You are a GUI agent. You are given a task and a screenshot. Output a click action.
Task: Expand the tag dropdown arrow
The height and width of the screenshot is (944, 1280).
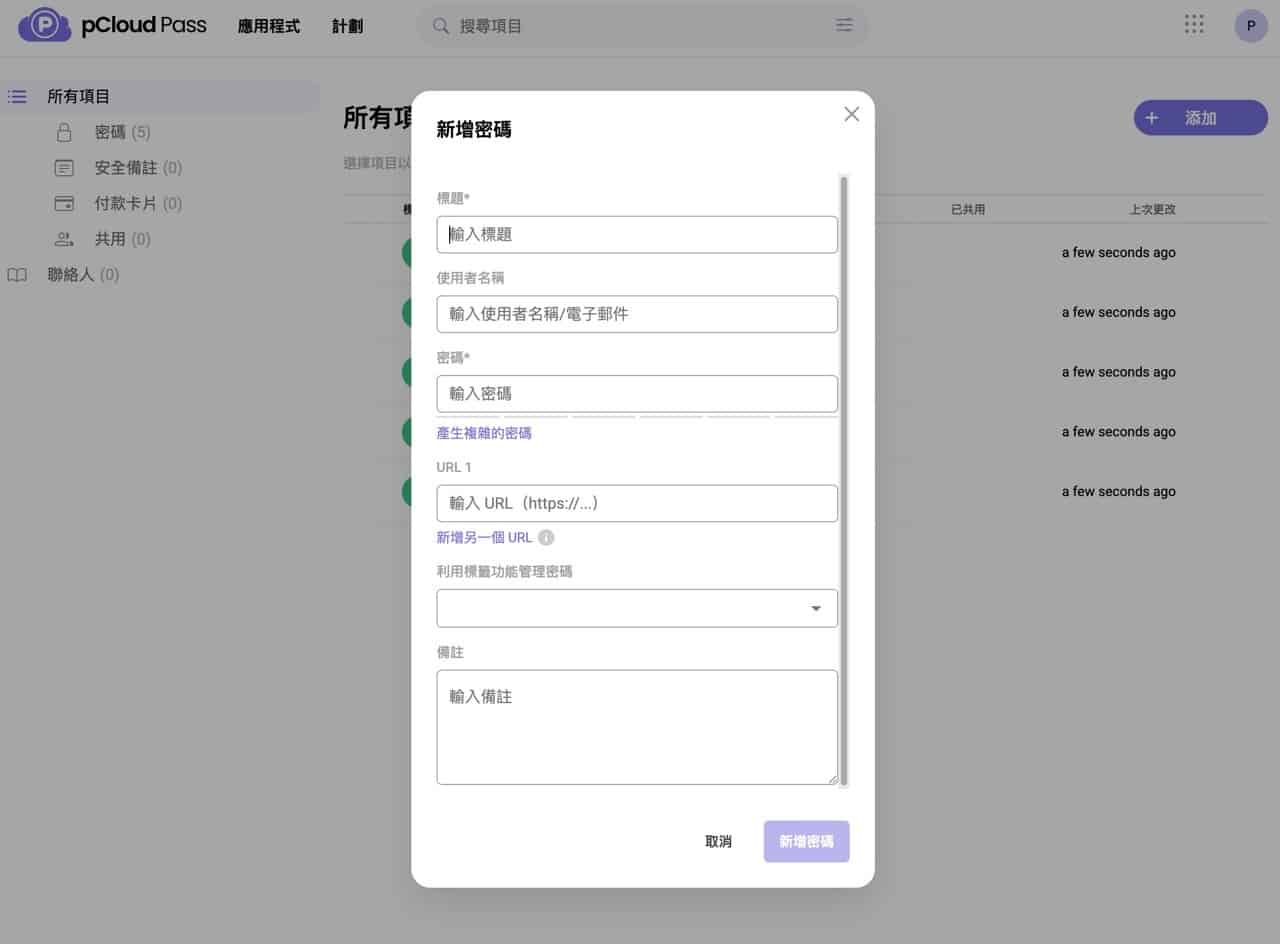(x=816, y=608)
